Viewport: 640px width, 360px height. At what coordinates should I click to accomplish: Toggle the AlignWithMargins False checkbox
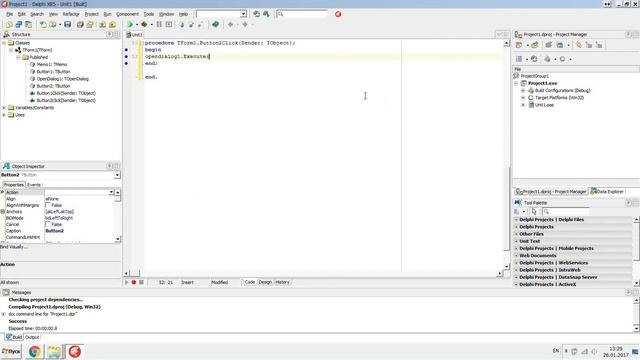pos(48,205)
